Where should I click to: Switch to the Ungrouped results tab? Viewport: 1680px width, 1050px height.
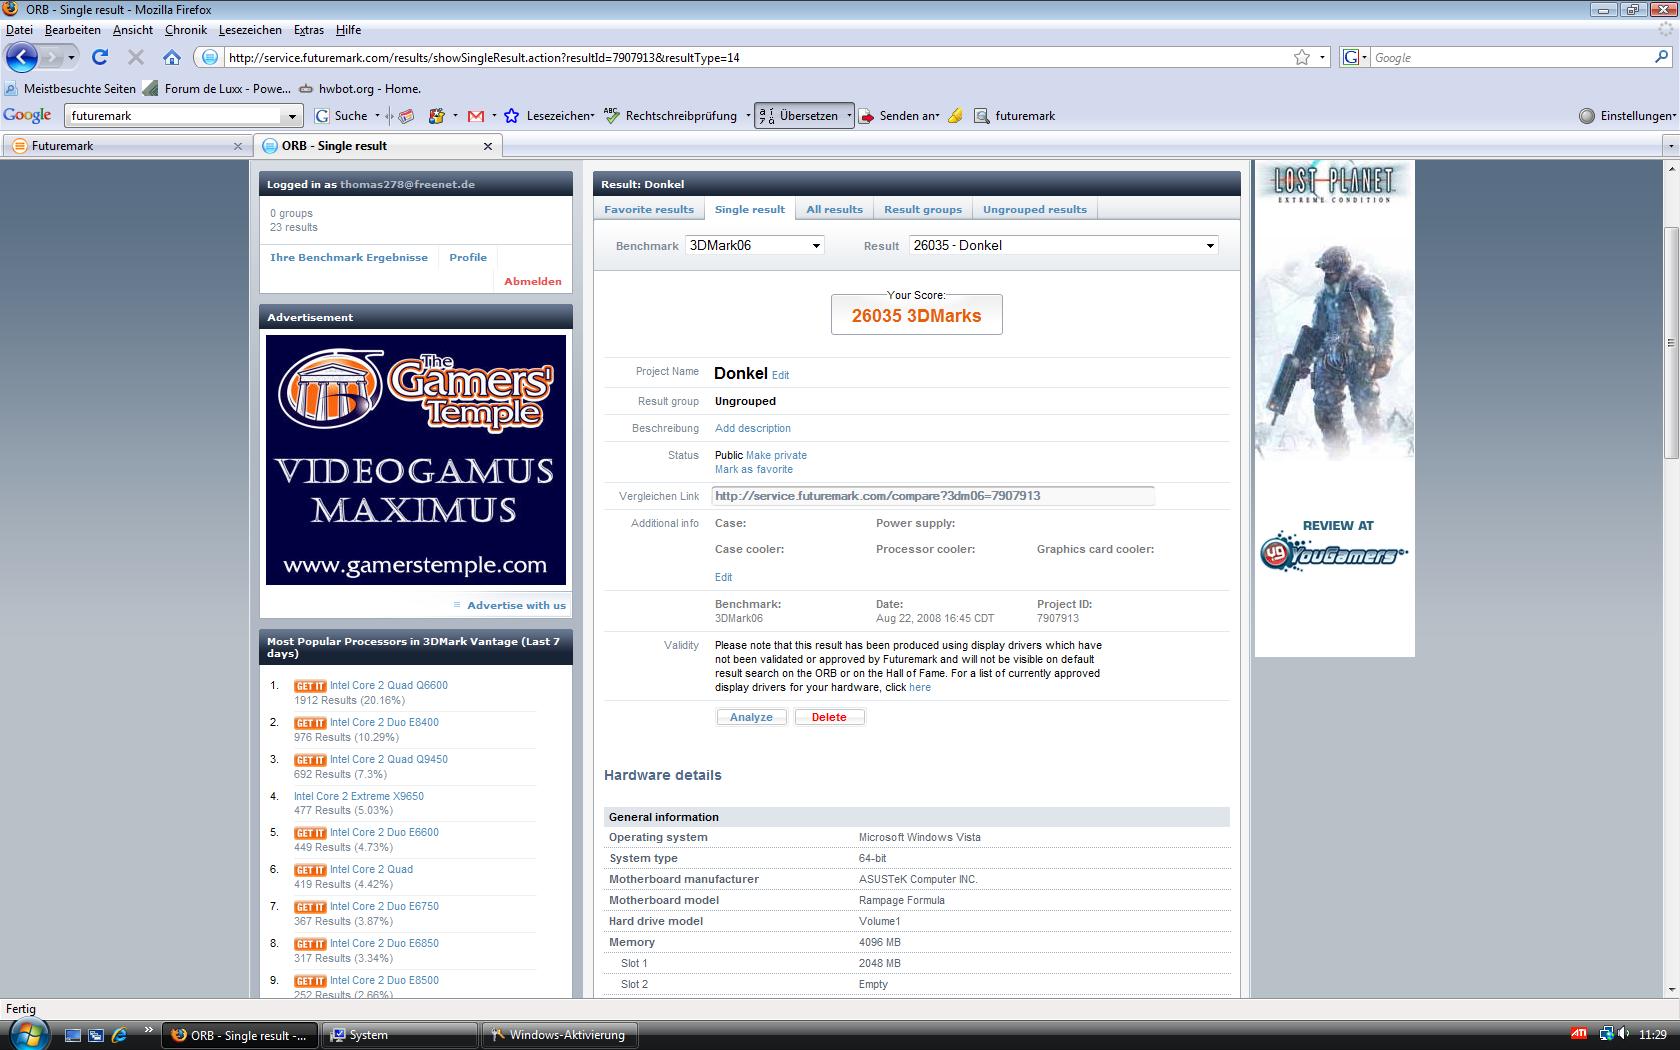[x=1034, y=209]
